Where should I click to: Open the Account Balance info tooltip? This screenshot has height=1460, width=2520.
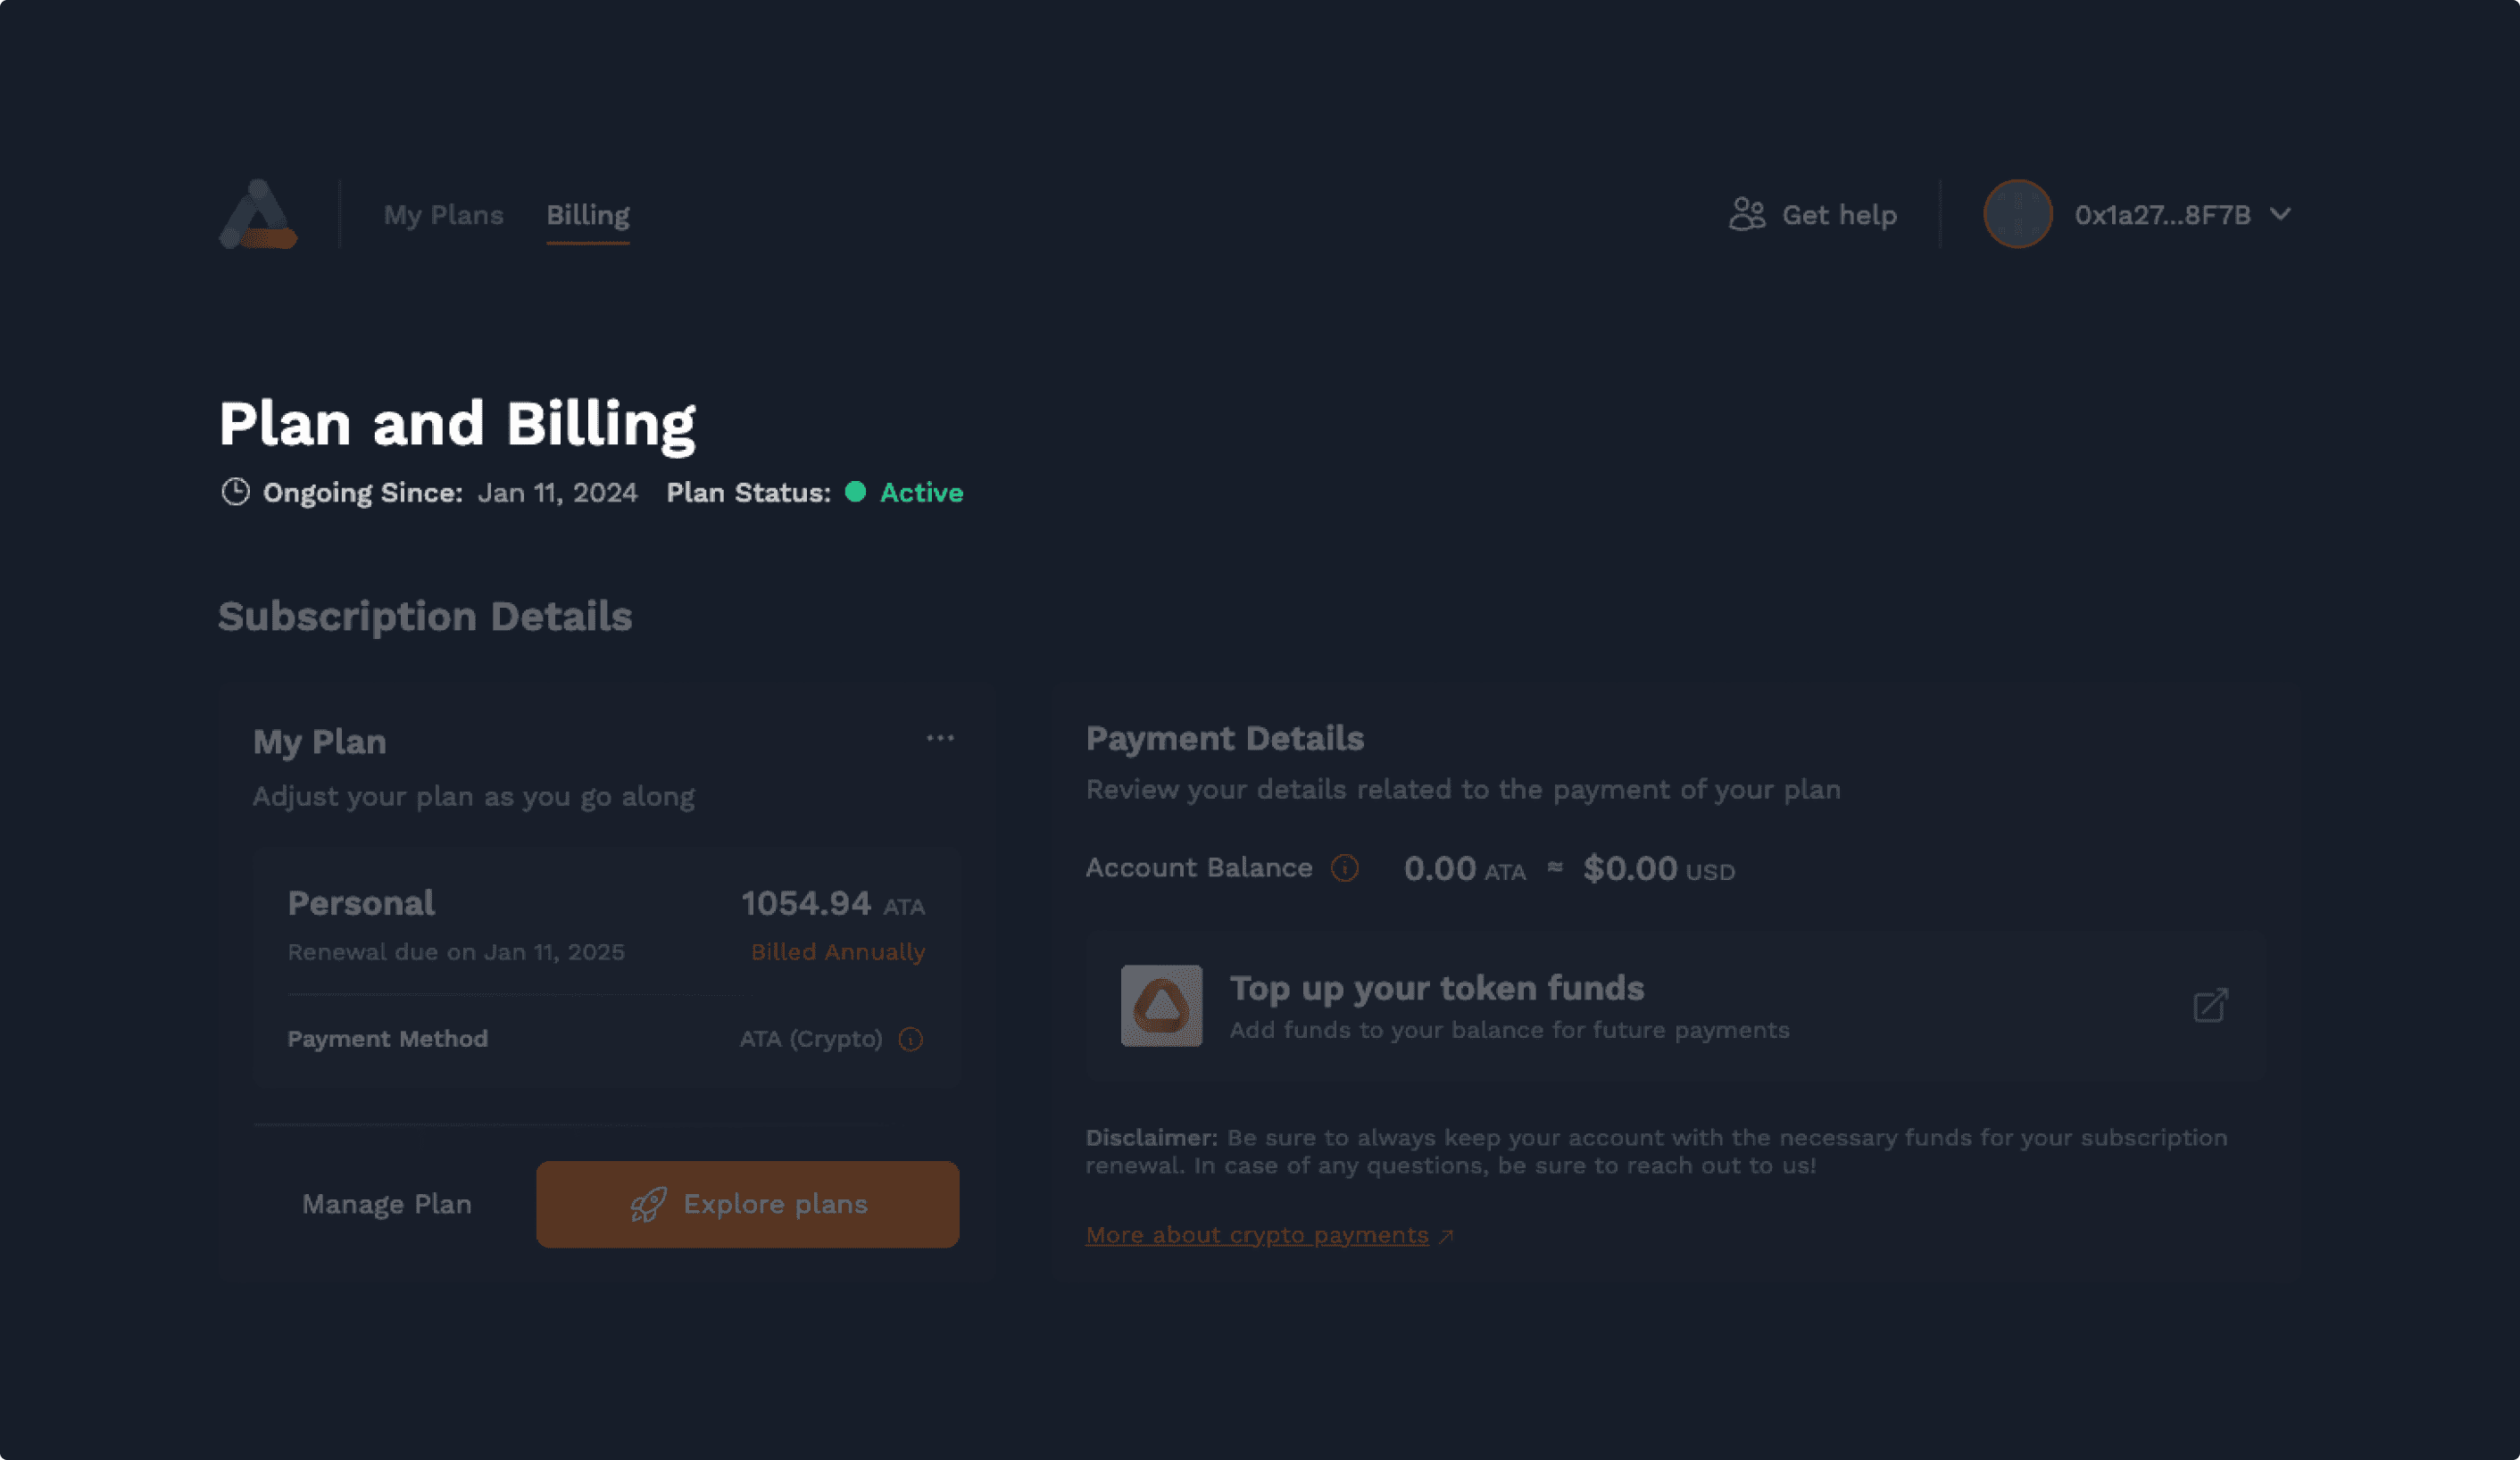[1346, 869]
